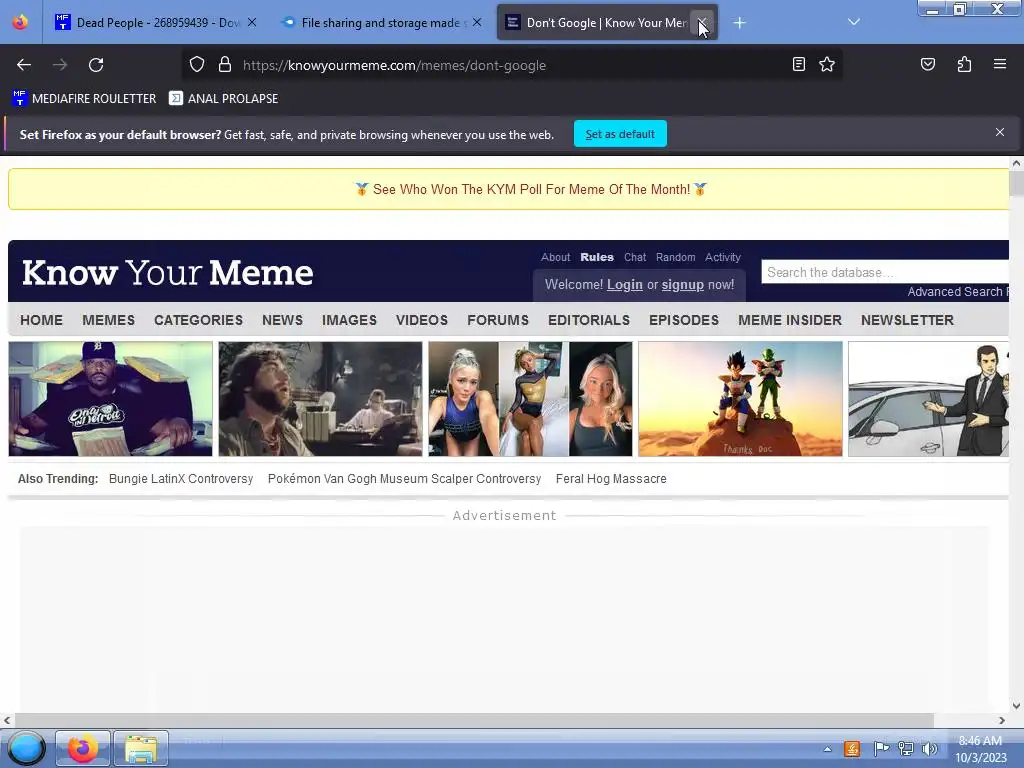Viewport: 1024px width, 768px height.
Task: Click the Set as default button
Action: tap(620, 134)
